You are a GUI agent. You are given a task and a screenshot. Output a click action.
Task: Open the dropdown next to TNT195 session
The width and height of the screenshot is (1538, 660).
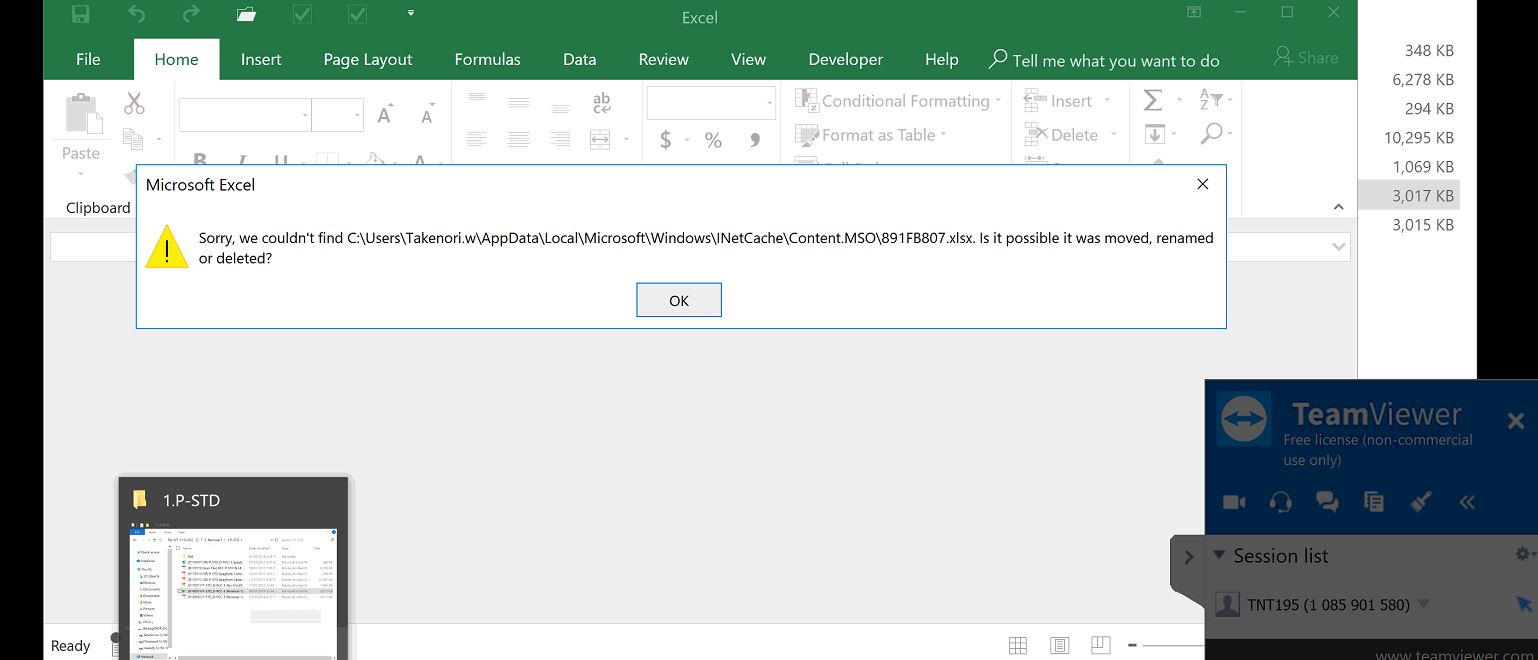[x=1423, y=604]
